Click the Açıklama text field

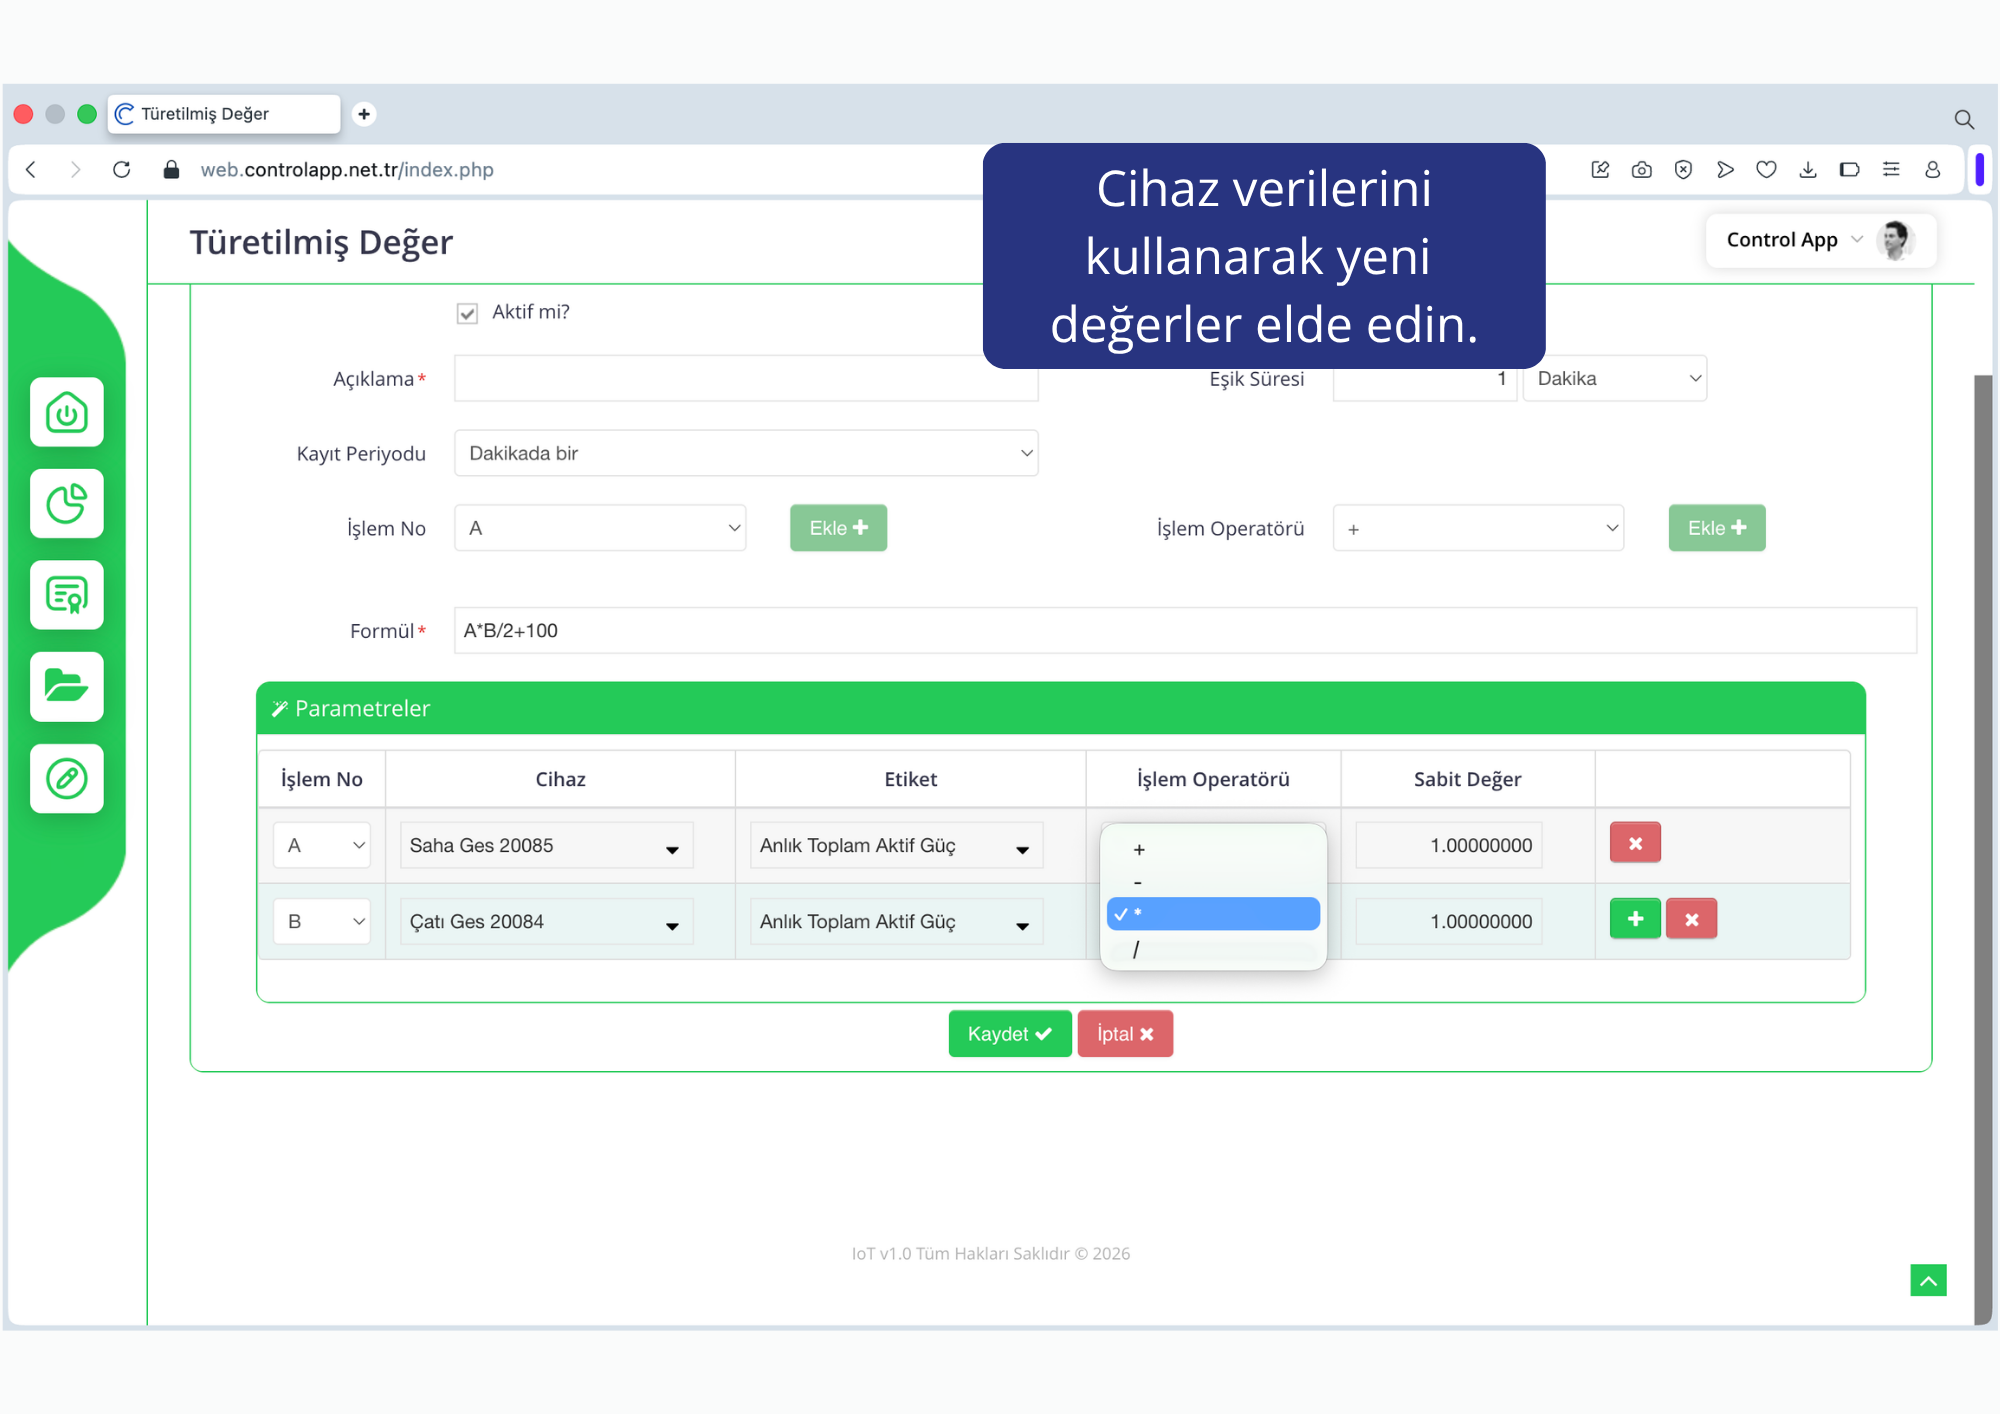pos(746,379)
